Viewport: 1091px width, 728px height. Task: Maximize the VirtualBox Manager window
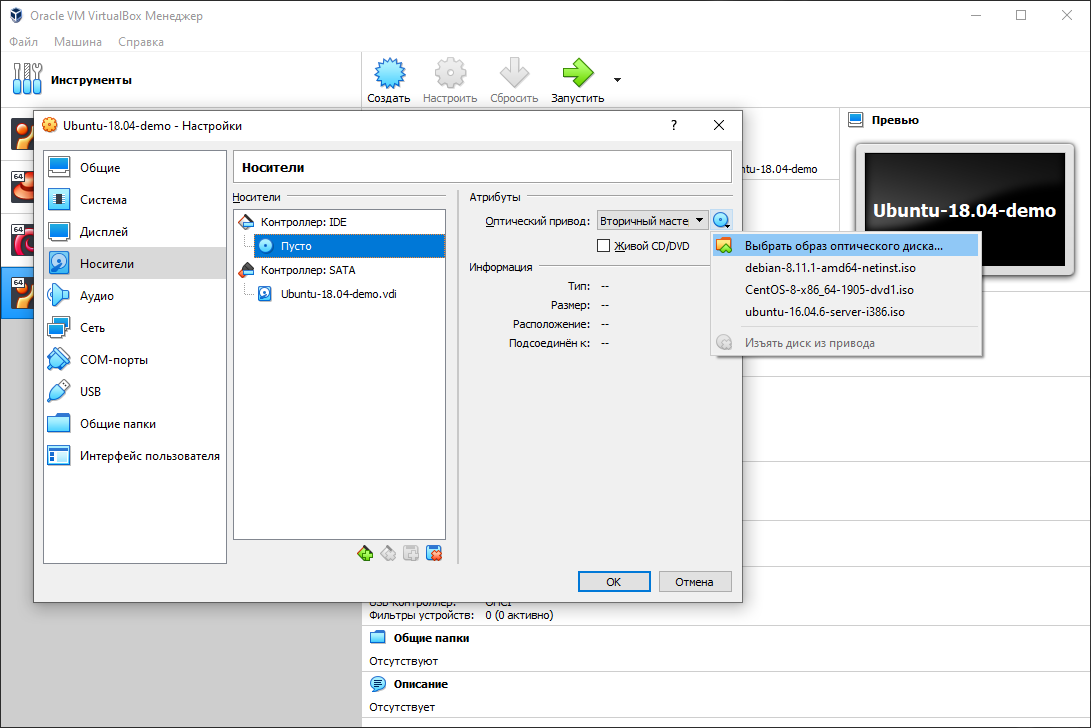[1021, 15]
